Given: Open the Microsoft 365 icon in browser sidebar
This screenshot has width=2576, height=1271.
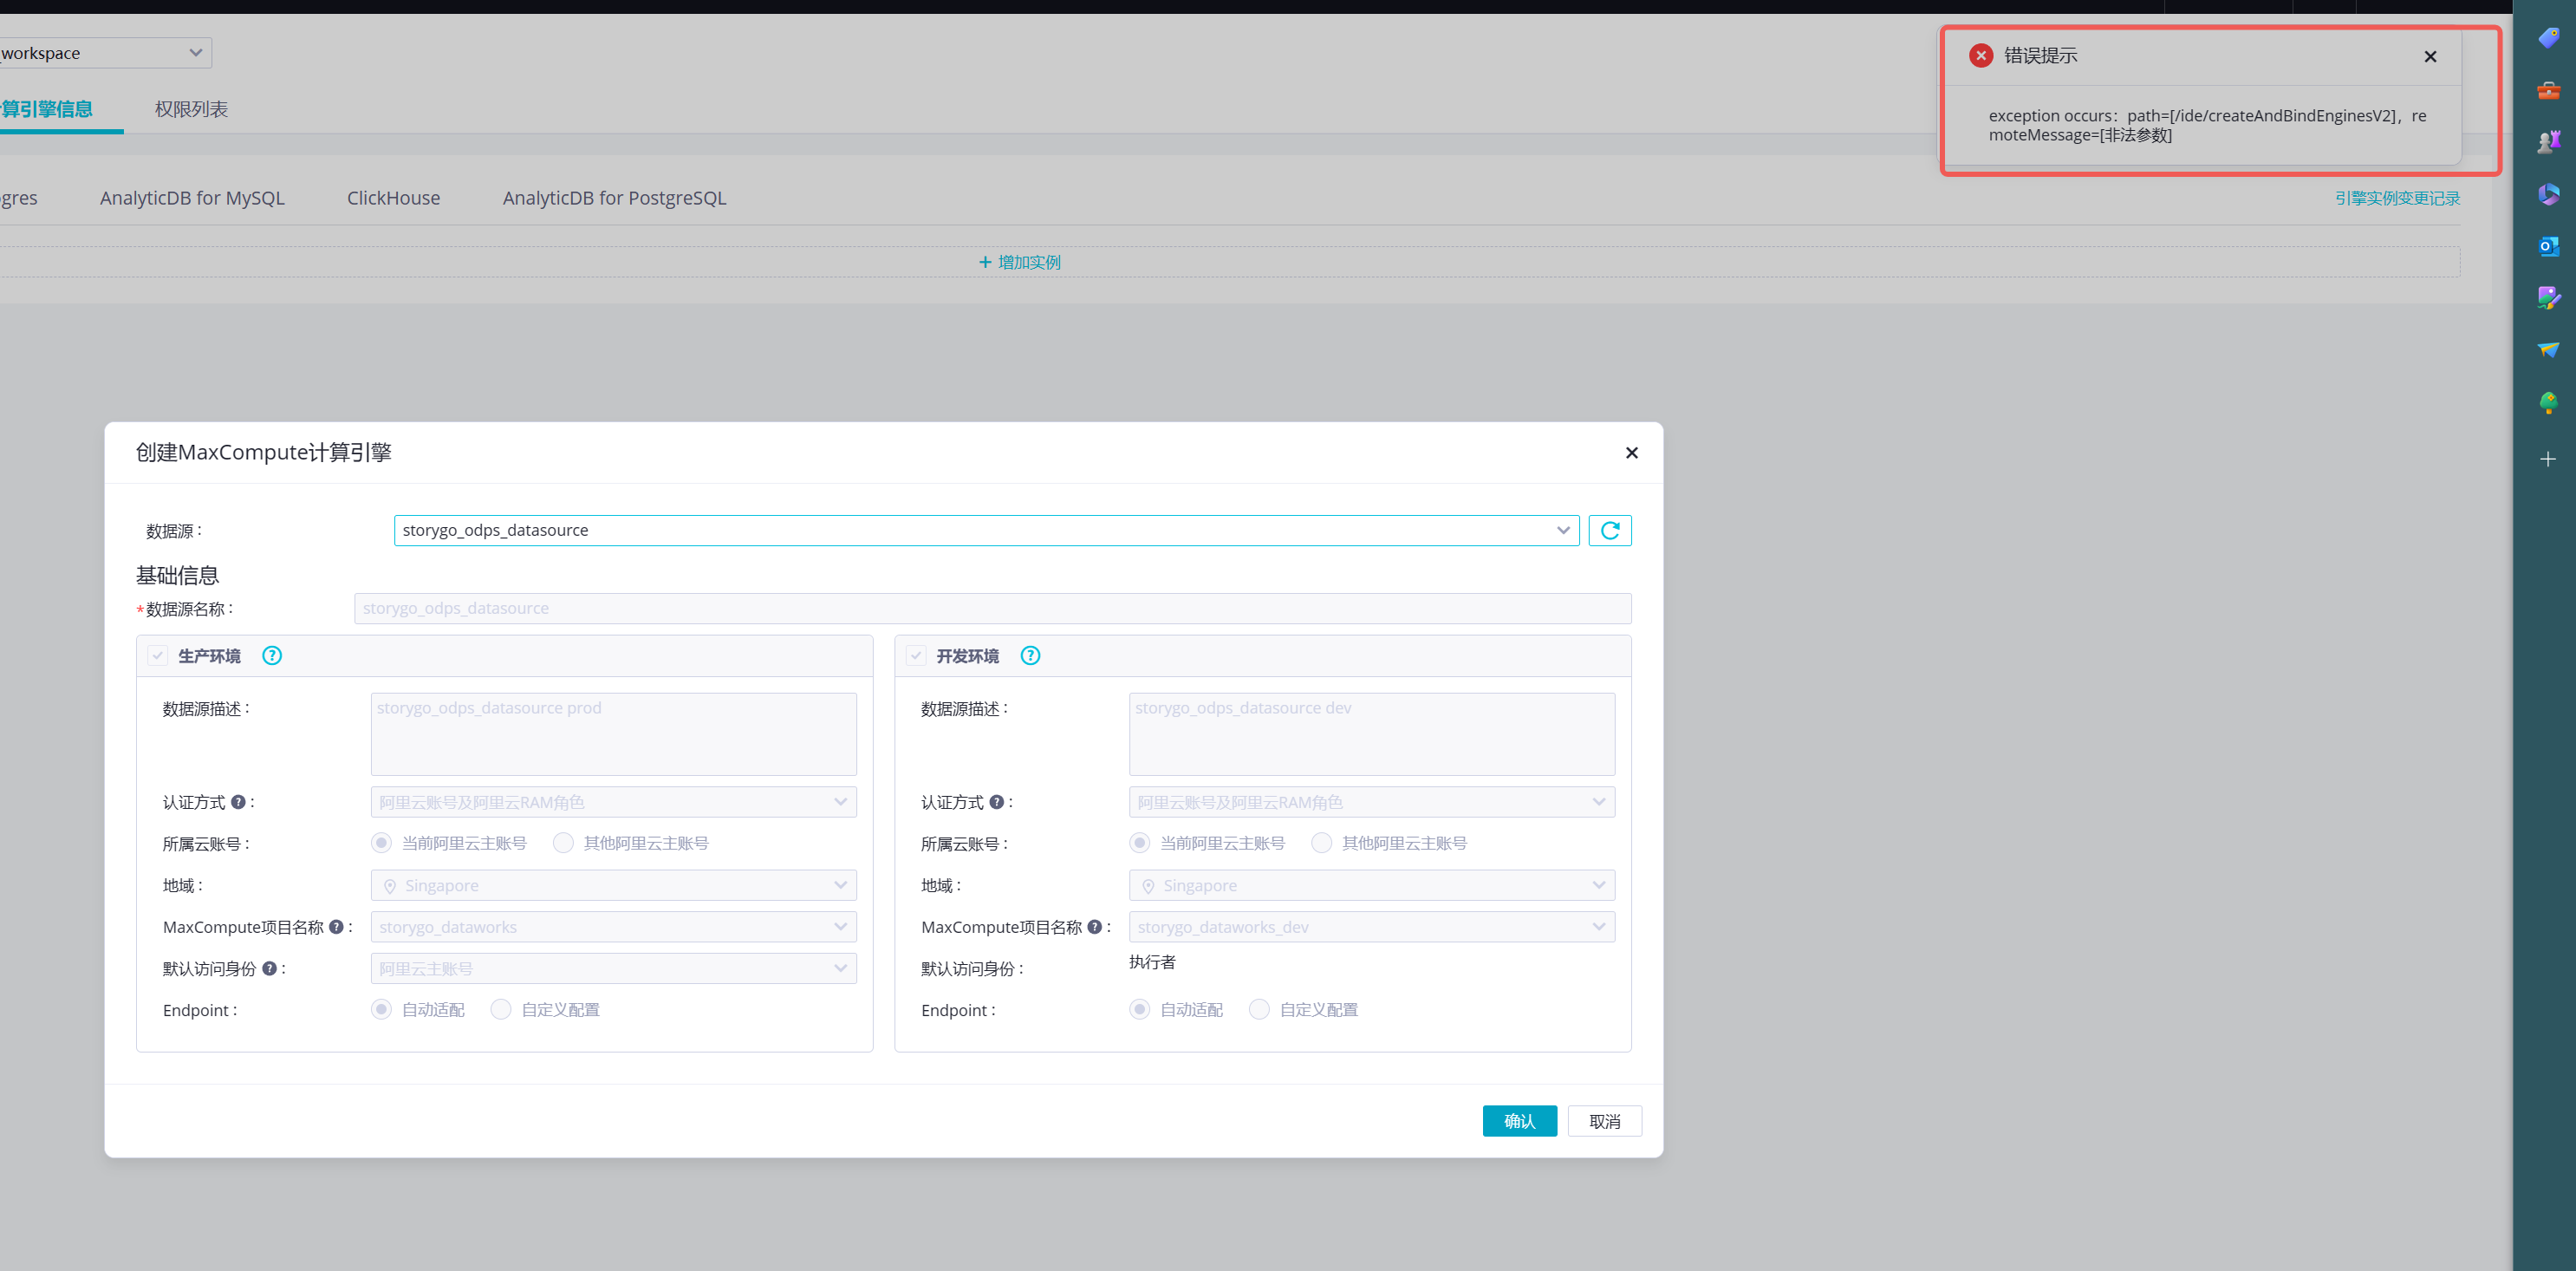Looking at the screenshot, I should 2548,194.
